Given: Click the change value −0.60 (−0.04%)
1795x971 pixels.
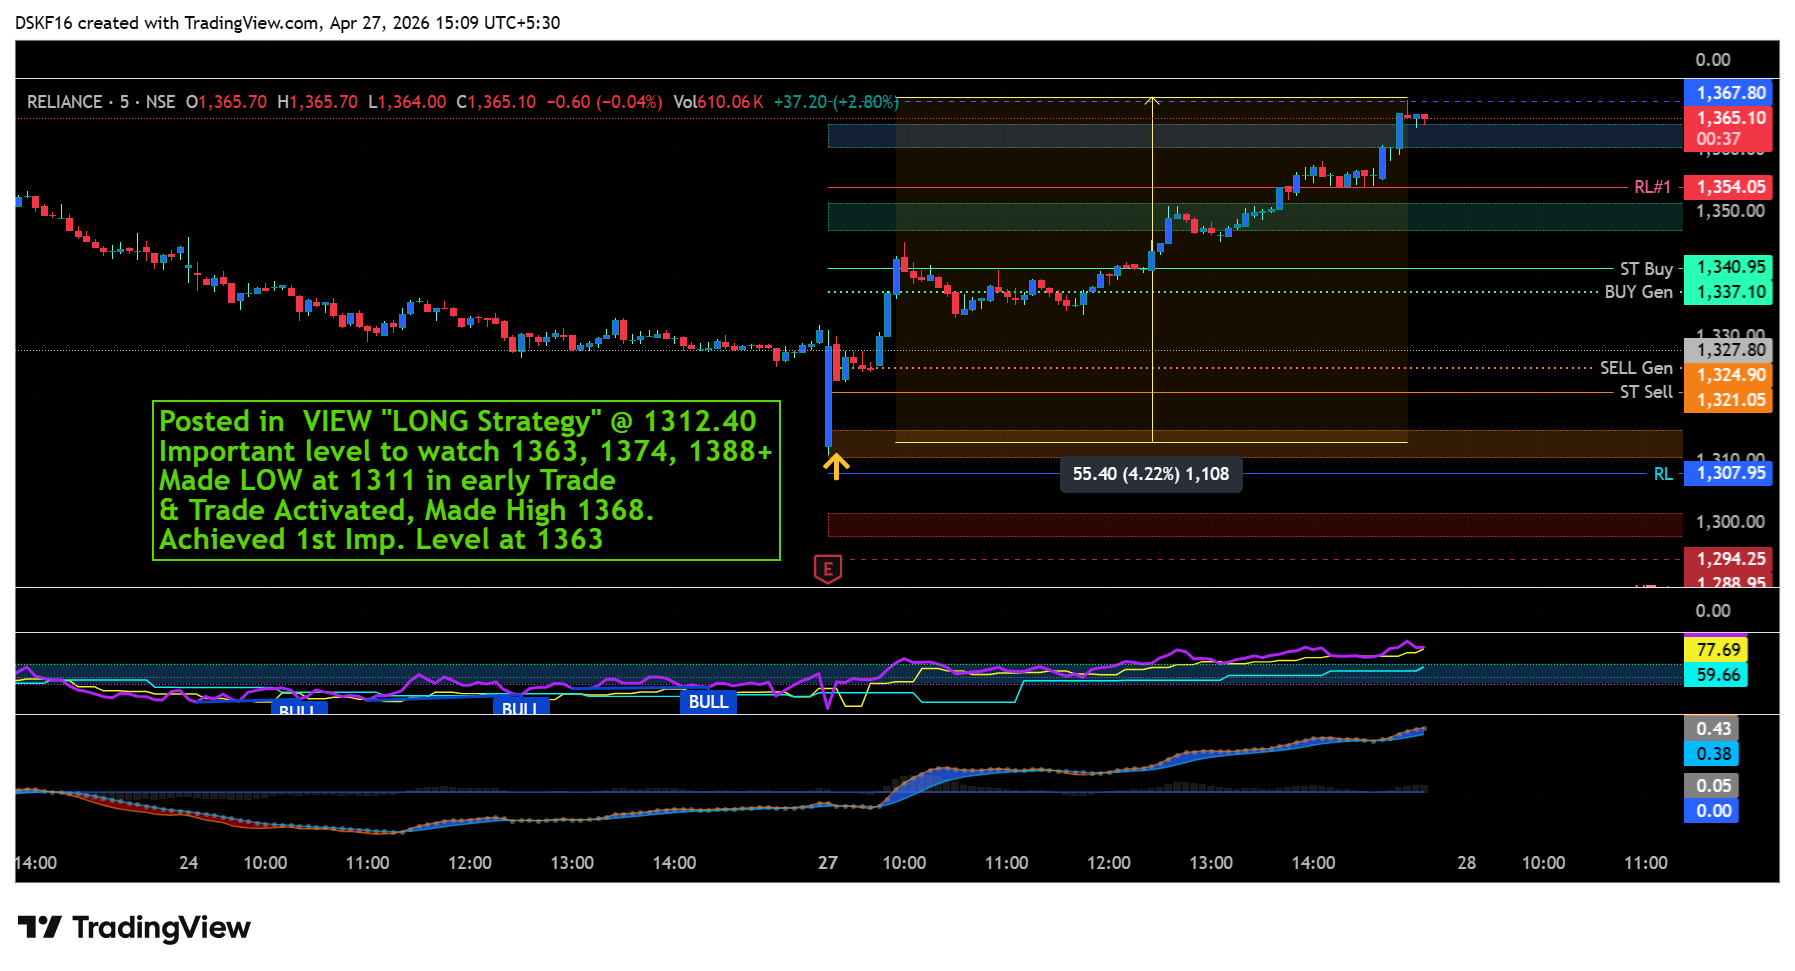Looking at the screenshot, I should pos(604,102).
